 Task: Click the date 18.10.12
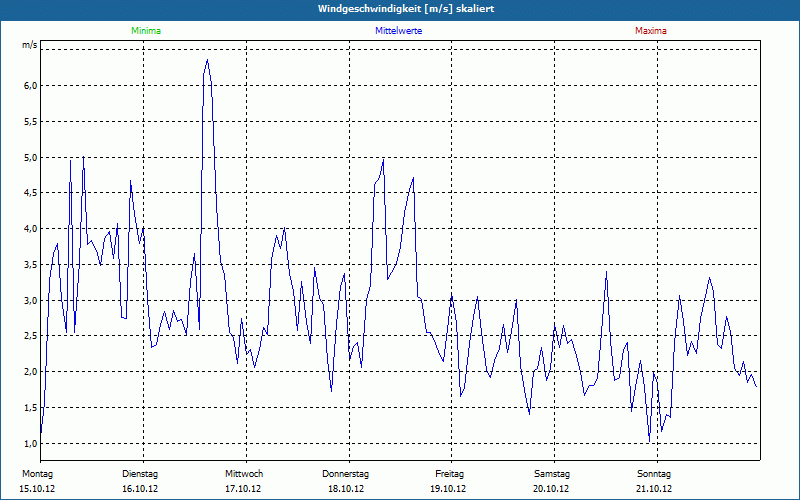346,489
